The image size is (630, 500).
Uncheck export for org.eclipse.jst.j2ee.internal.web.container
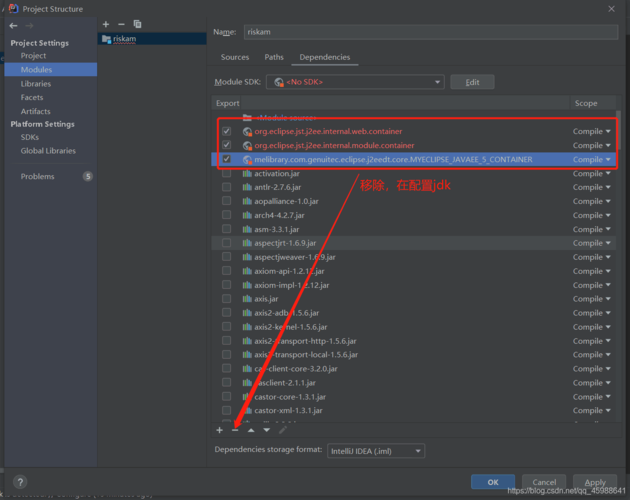tap(227, 131)
